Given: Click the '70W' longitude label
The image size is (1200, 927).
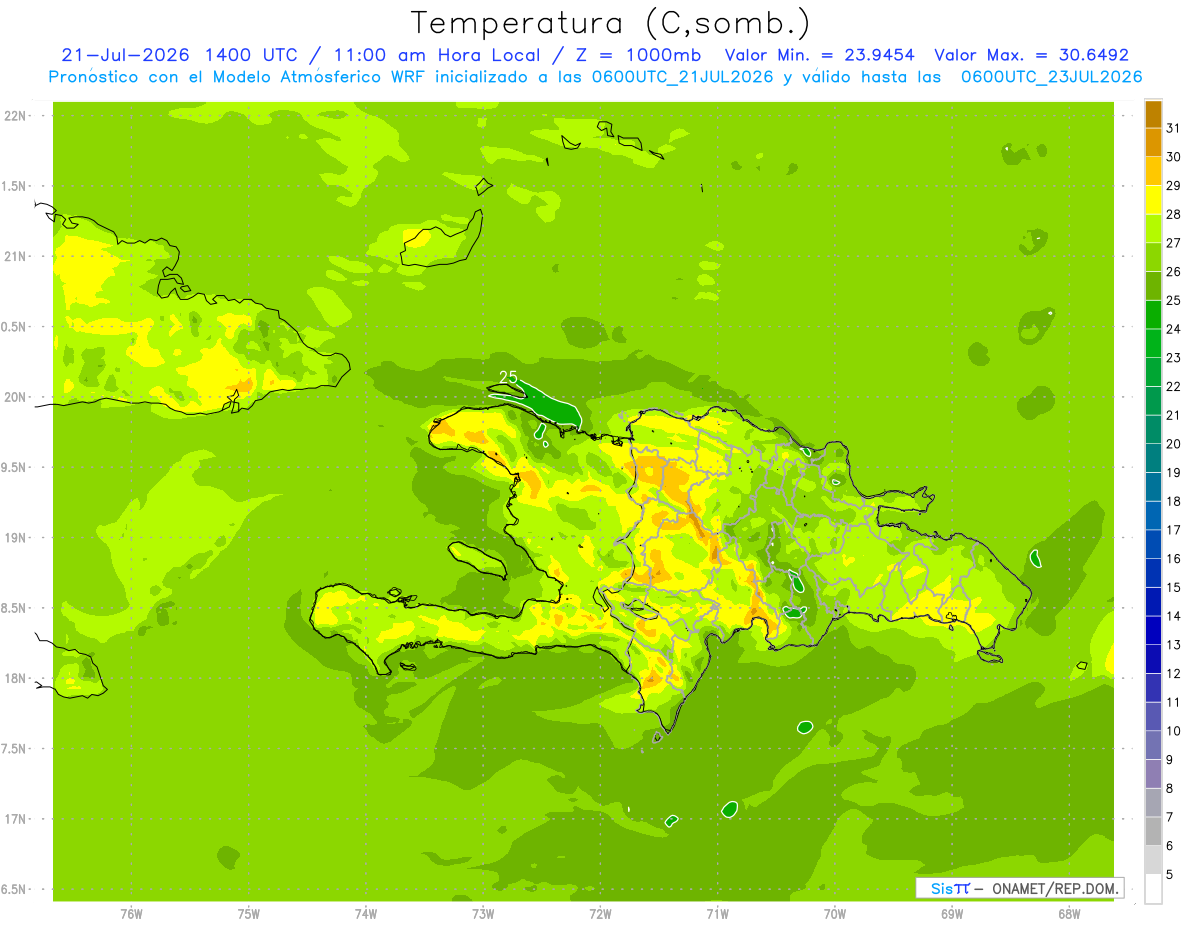Looking at the screenshot, I should tap(835, 914).
